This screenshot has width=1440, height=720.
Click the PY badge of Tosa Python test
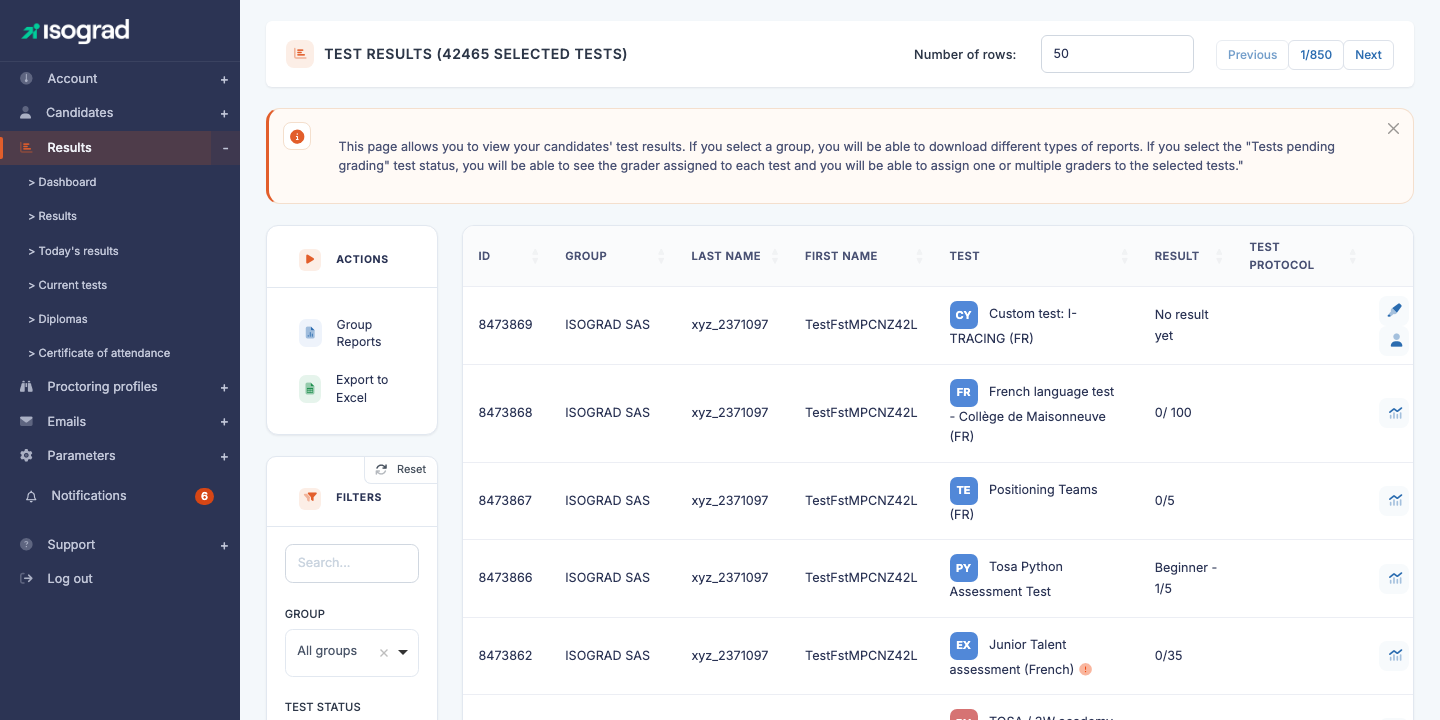[963, 568]
